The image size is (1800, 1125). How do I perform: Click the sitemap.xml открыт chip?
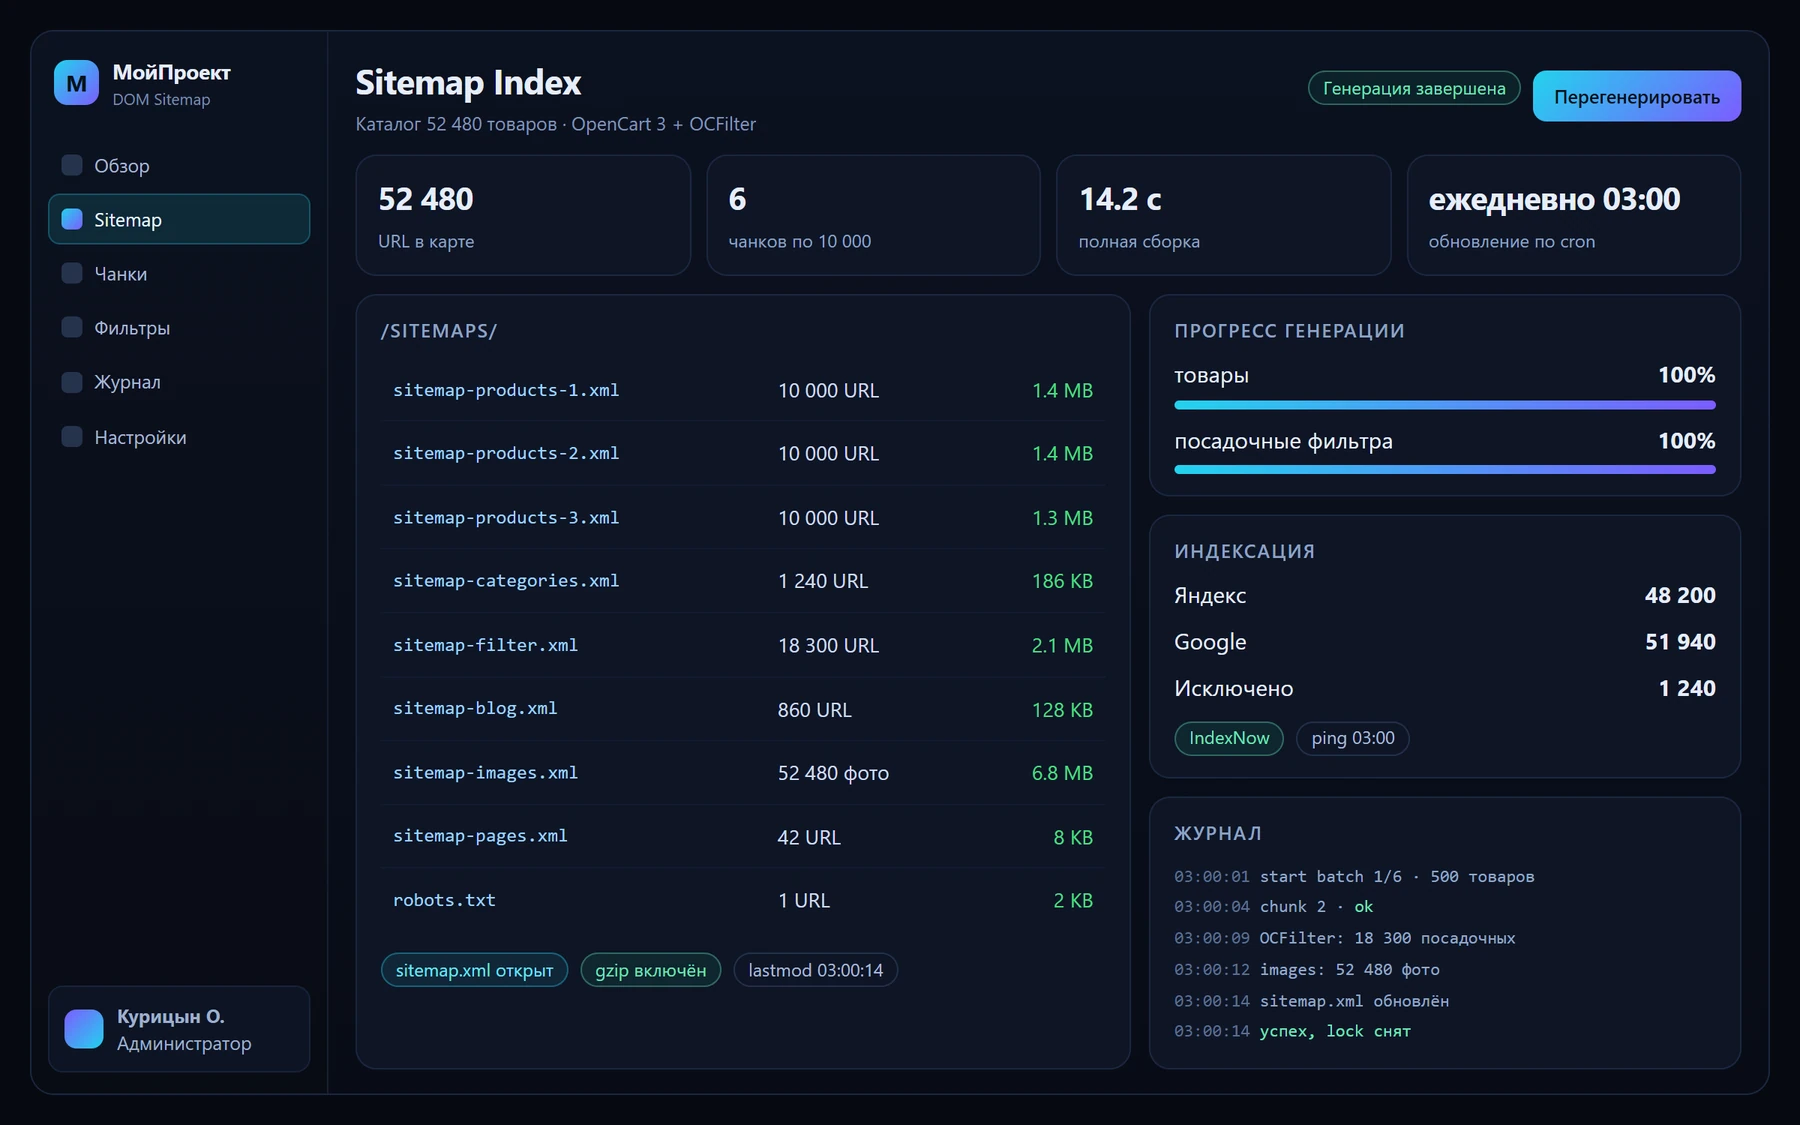pyautogui.click(x=474, y=970)
